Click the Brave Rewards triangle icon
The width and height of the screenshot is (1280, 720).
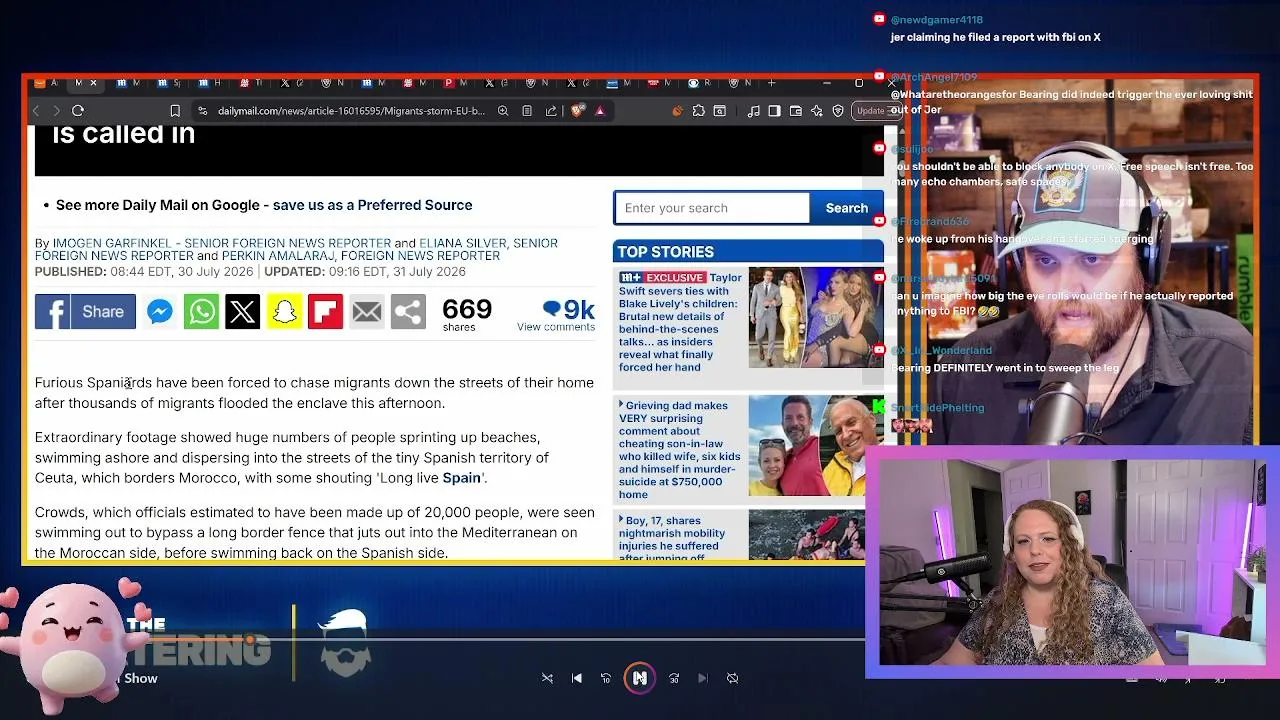point(600,111)
